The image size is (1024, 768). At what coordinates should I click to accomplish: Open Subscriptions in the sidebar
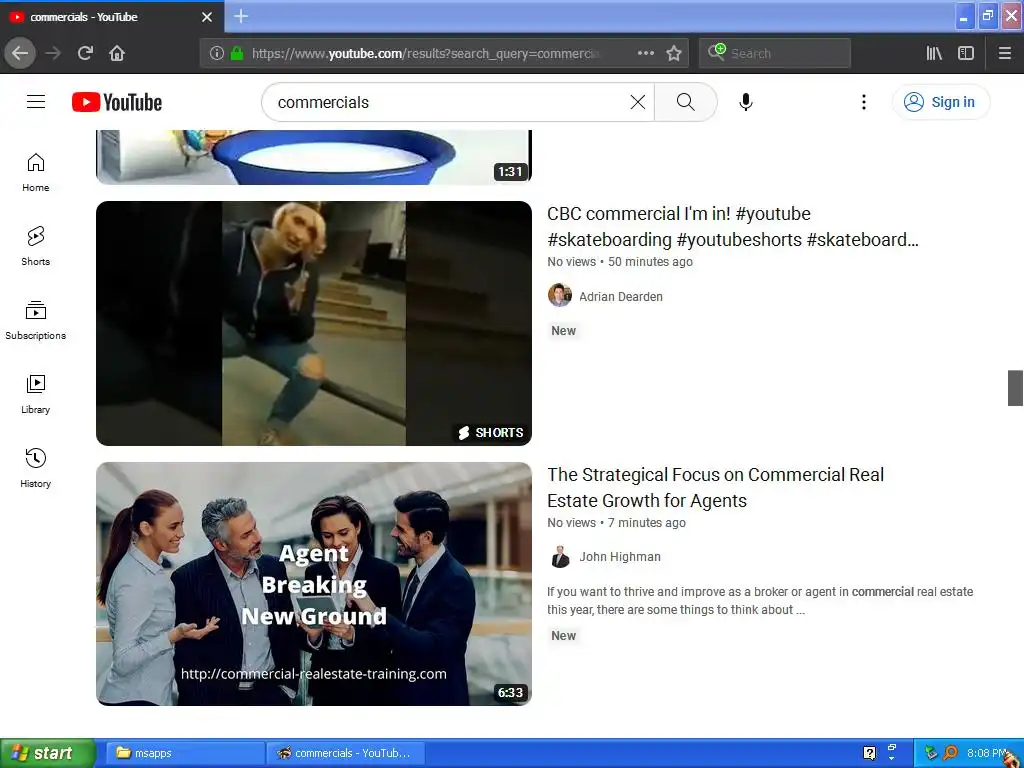click(36, 320)
